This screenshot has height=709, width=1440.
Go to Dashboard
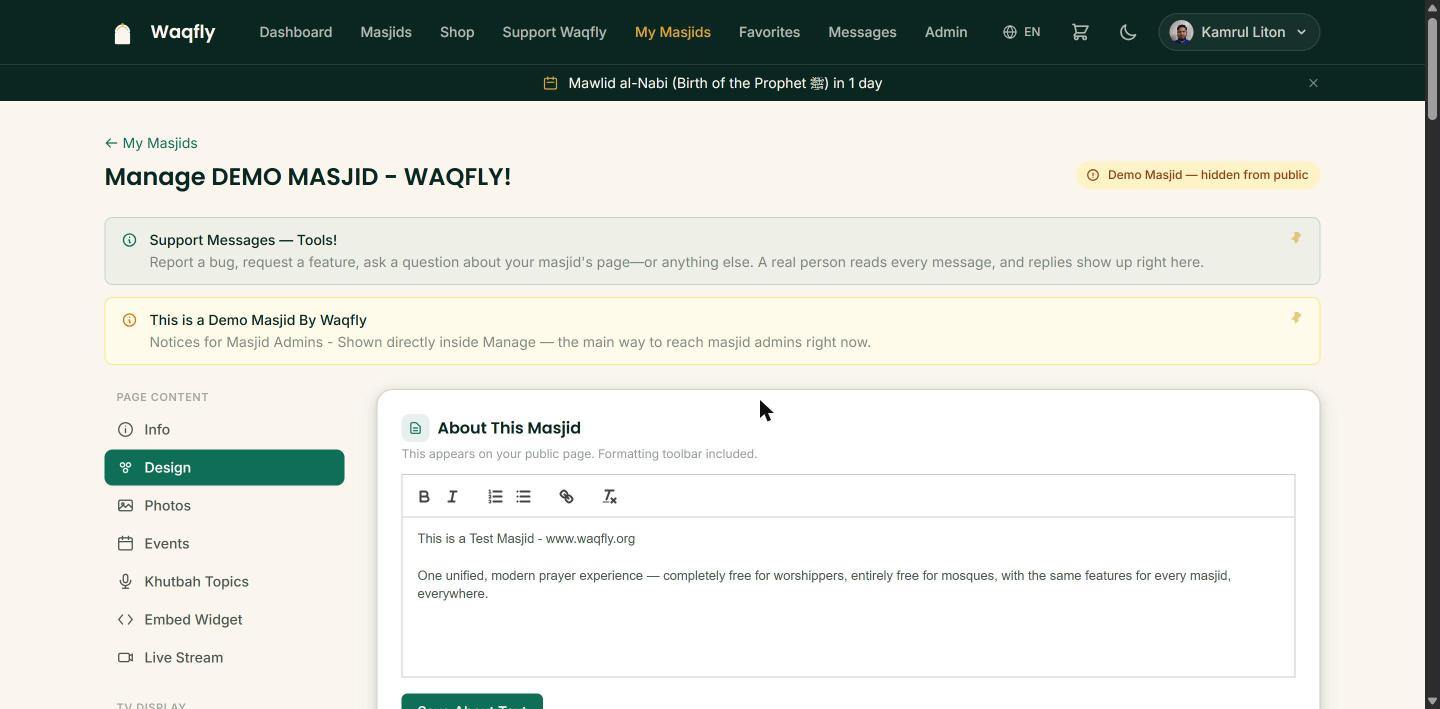pos(295,32)
